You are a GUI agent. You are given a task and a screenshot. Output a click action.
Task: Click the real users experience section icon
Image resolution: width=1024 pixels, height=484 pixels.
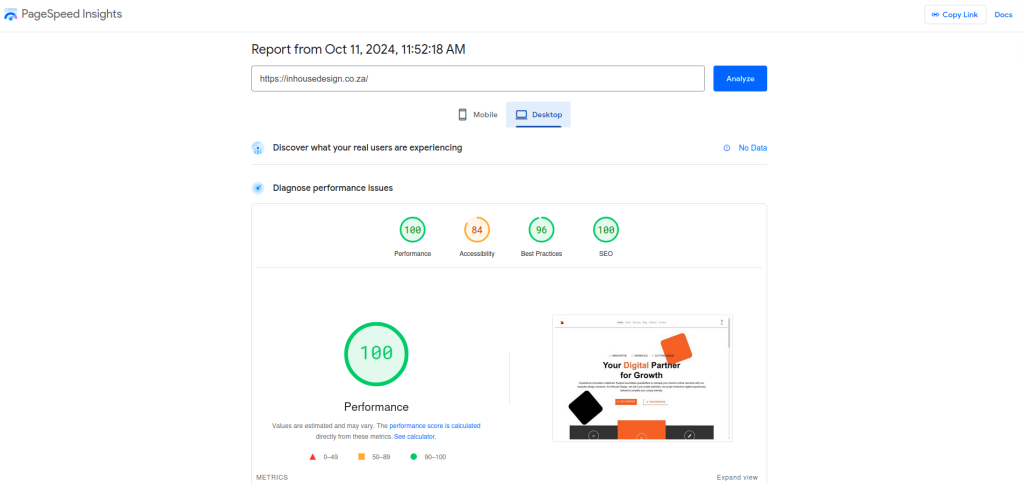point(258,148)
